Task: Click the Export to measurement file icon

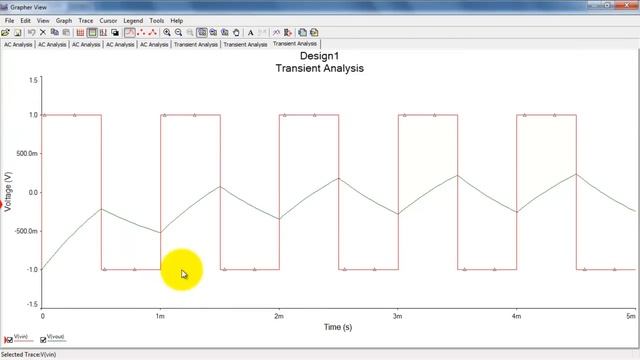Action: 314,33
